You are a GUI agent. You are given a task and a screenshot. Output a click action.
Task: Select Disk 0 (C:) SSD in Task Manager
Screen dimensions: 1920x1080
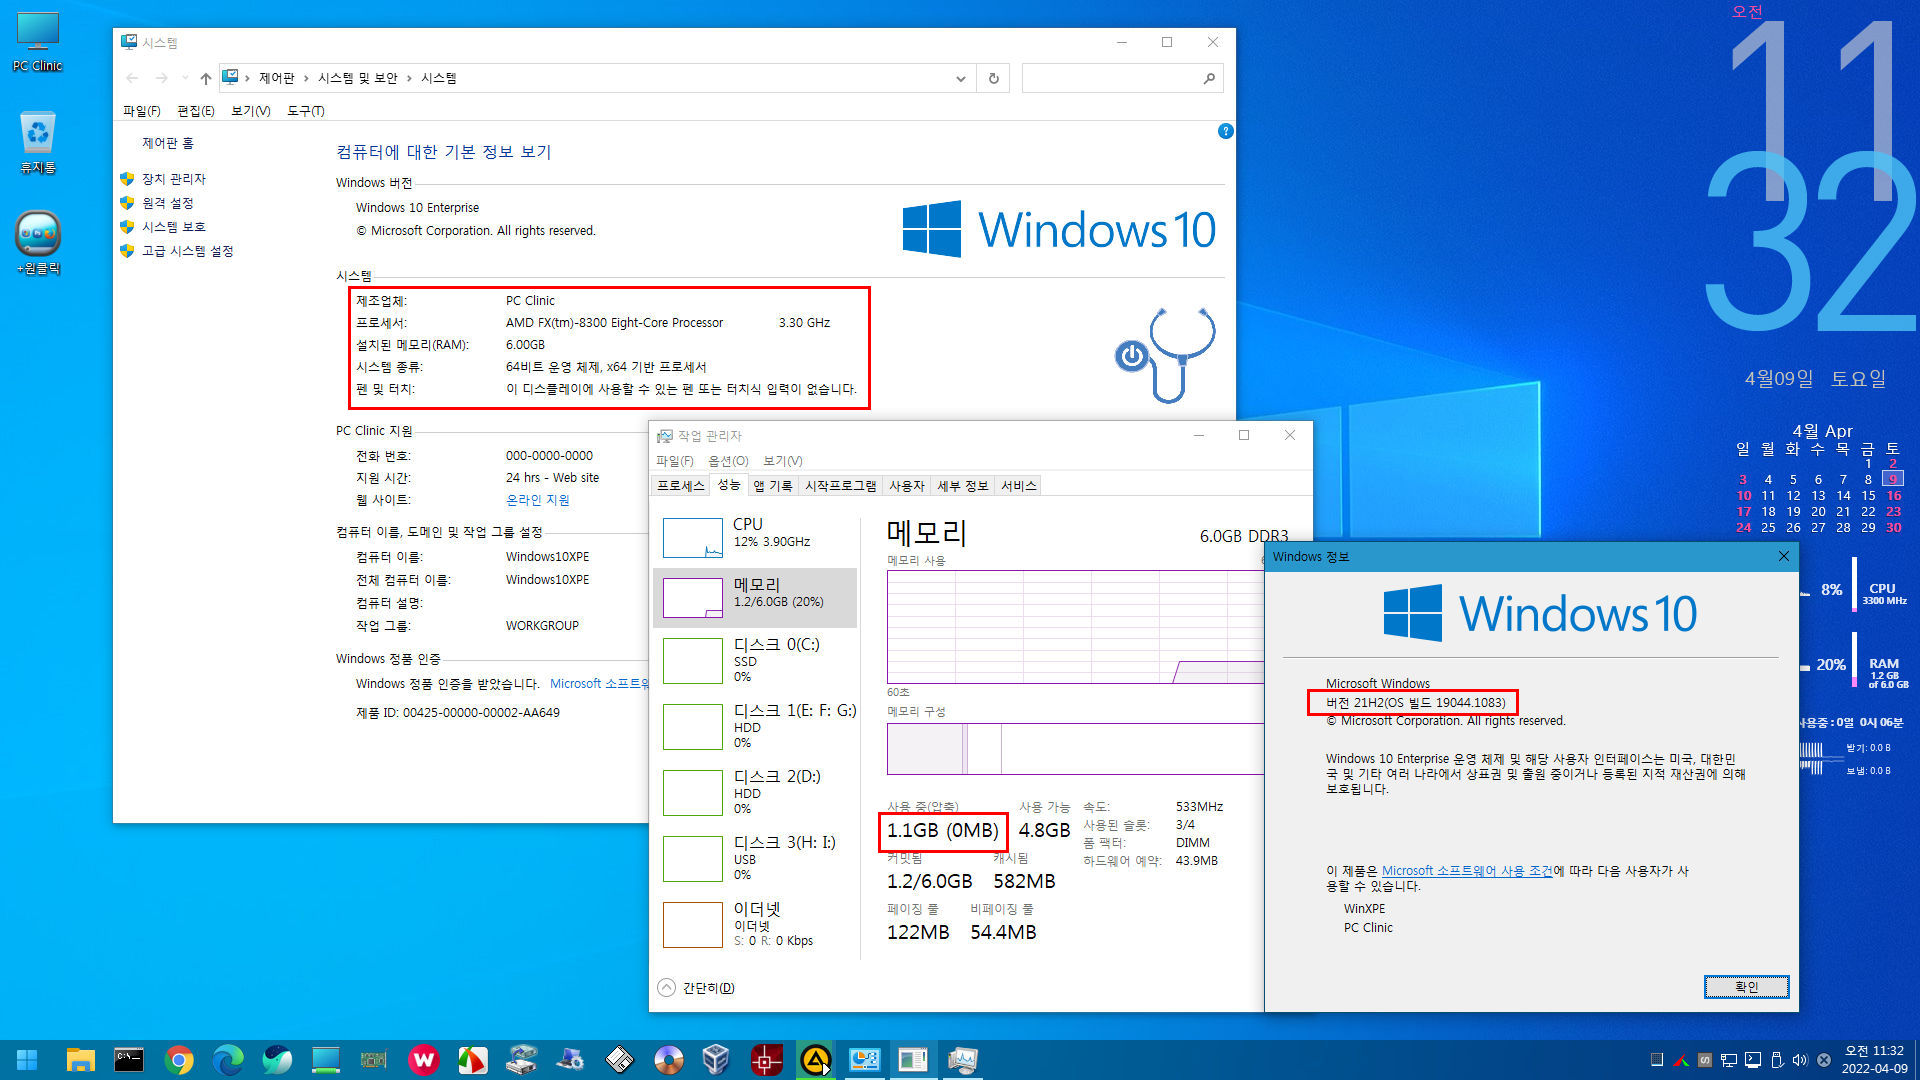pyautogui.click(x=755, y=661)
